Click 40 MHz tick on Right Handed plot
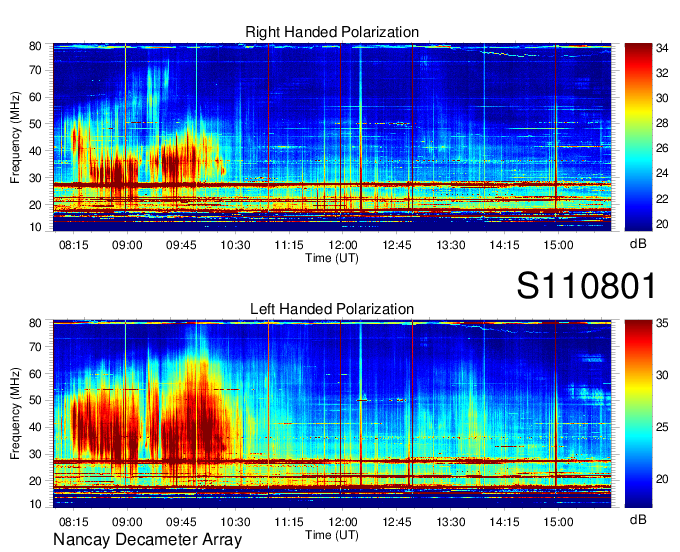Screen dimensions: 680x552 (x=35, y=151)
